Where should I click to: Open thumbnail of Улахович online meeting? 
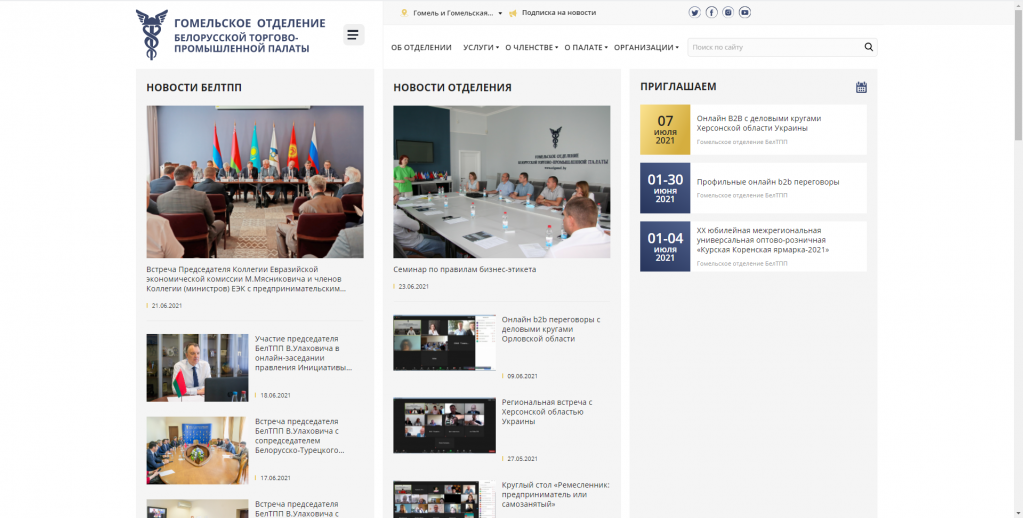coord(197,367)
